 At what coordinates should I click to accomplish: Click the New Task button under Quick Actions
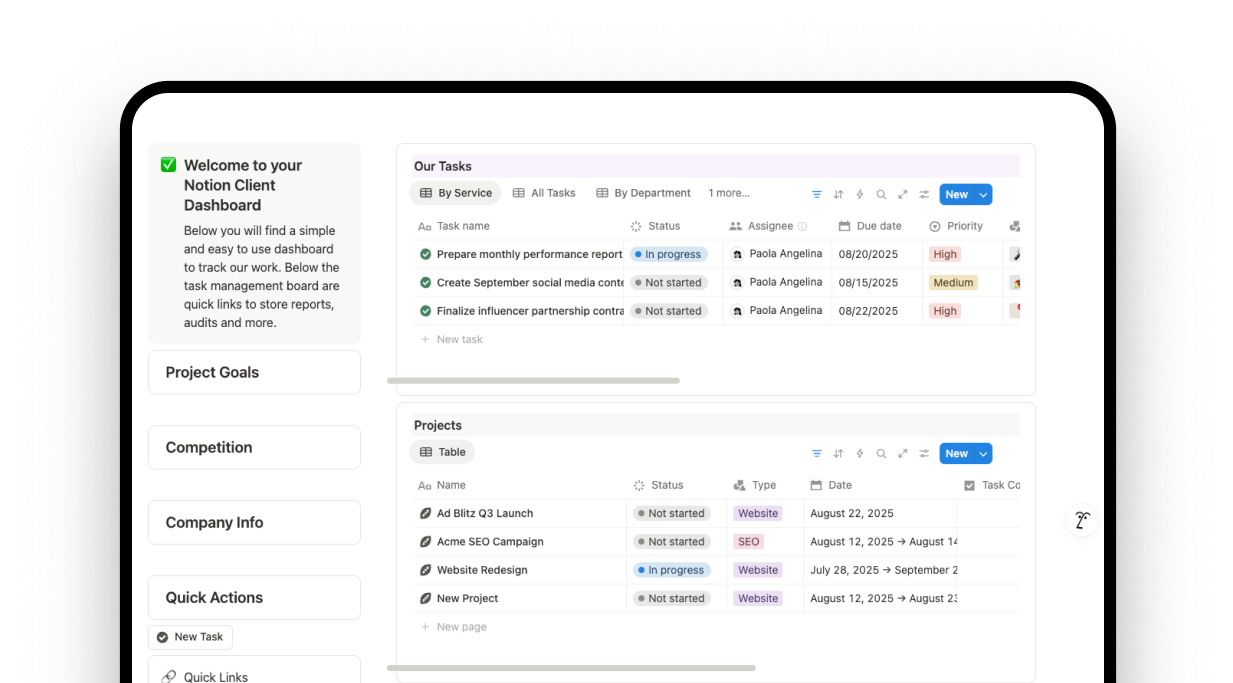point(190,637)
